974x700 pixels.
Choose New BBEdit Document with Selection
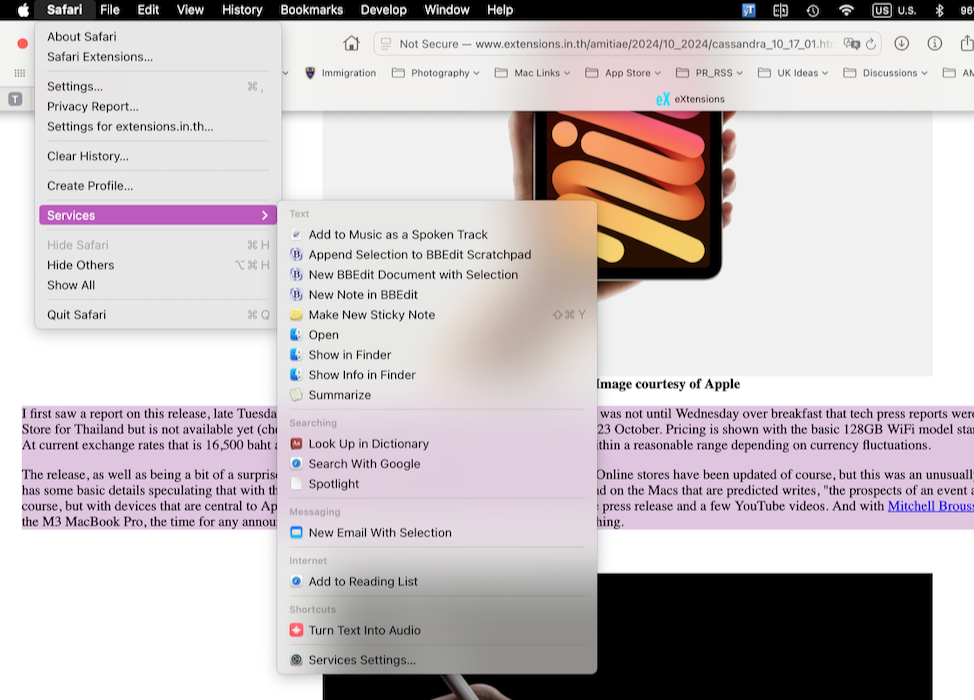[437, 275]
